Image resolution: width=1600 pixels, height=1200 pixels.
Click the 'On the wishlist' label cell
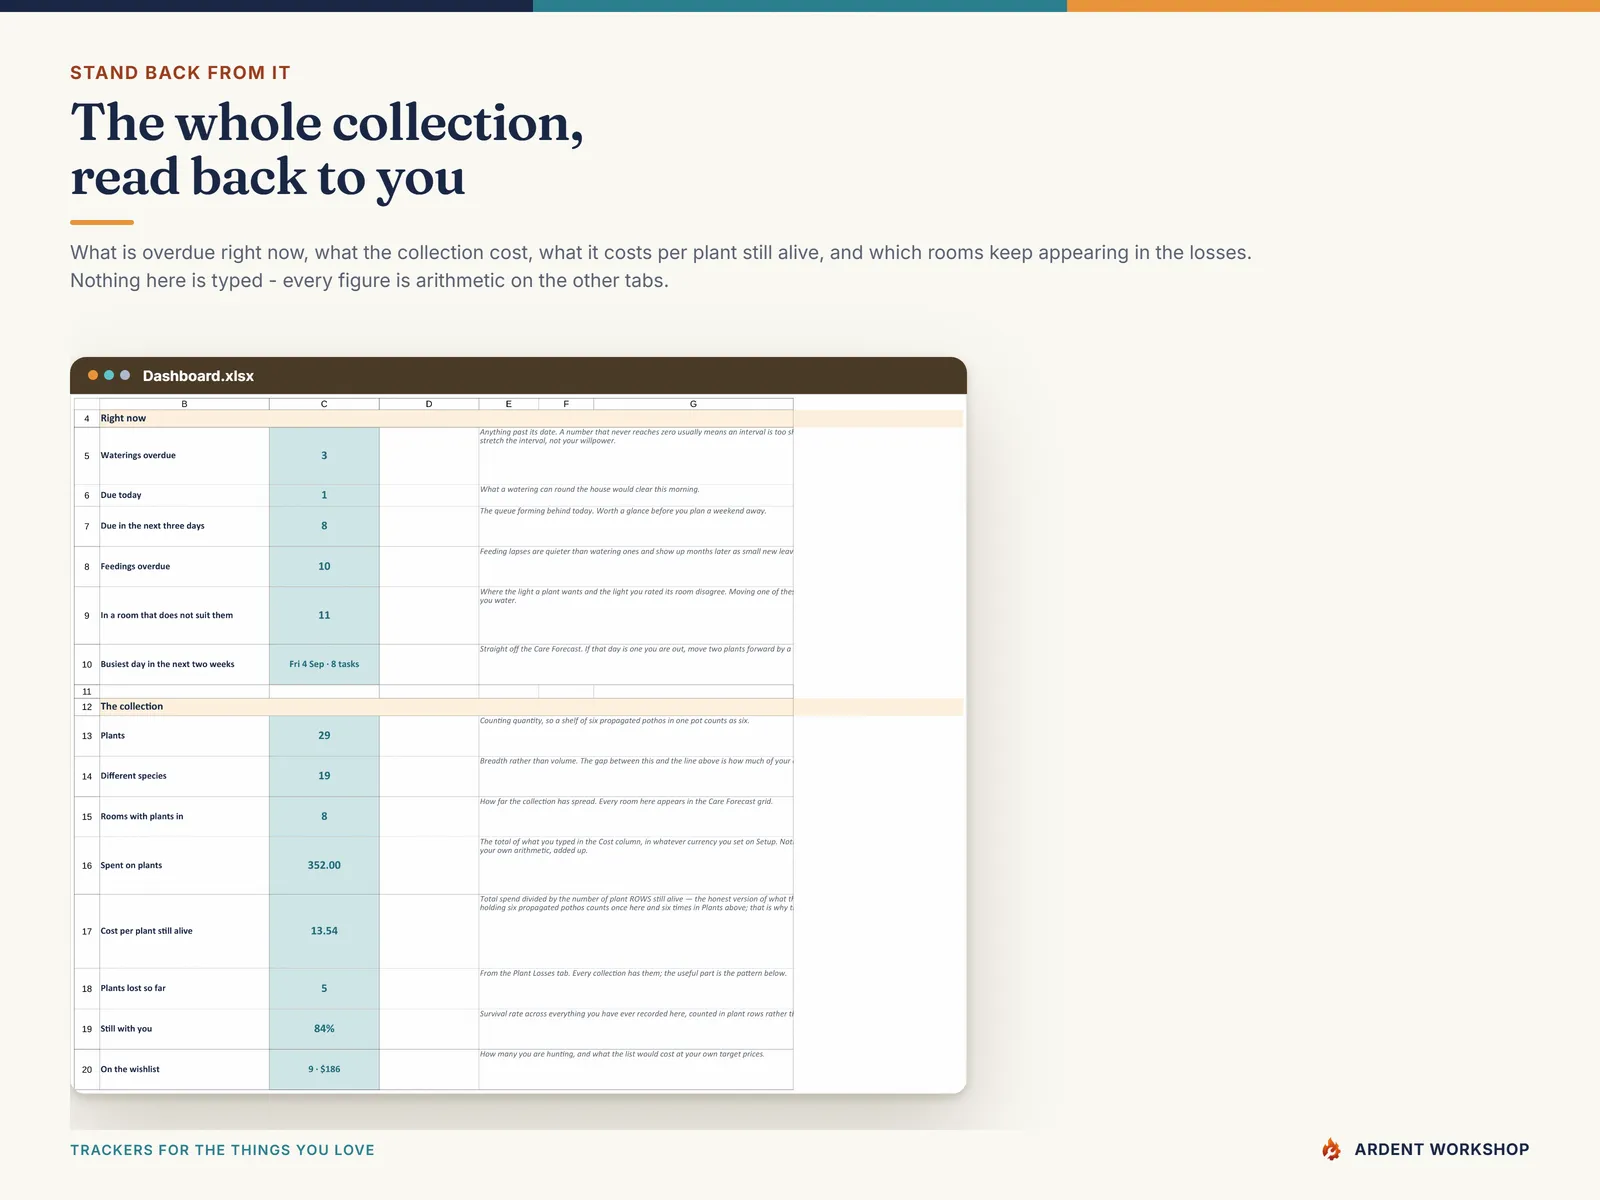(184, 1069)
